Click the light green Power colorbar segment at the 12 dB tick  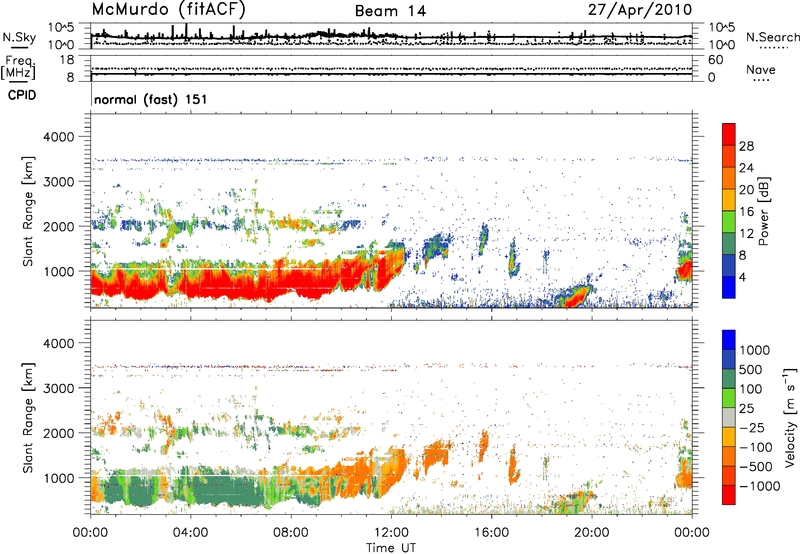coord(729,221)
